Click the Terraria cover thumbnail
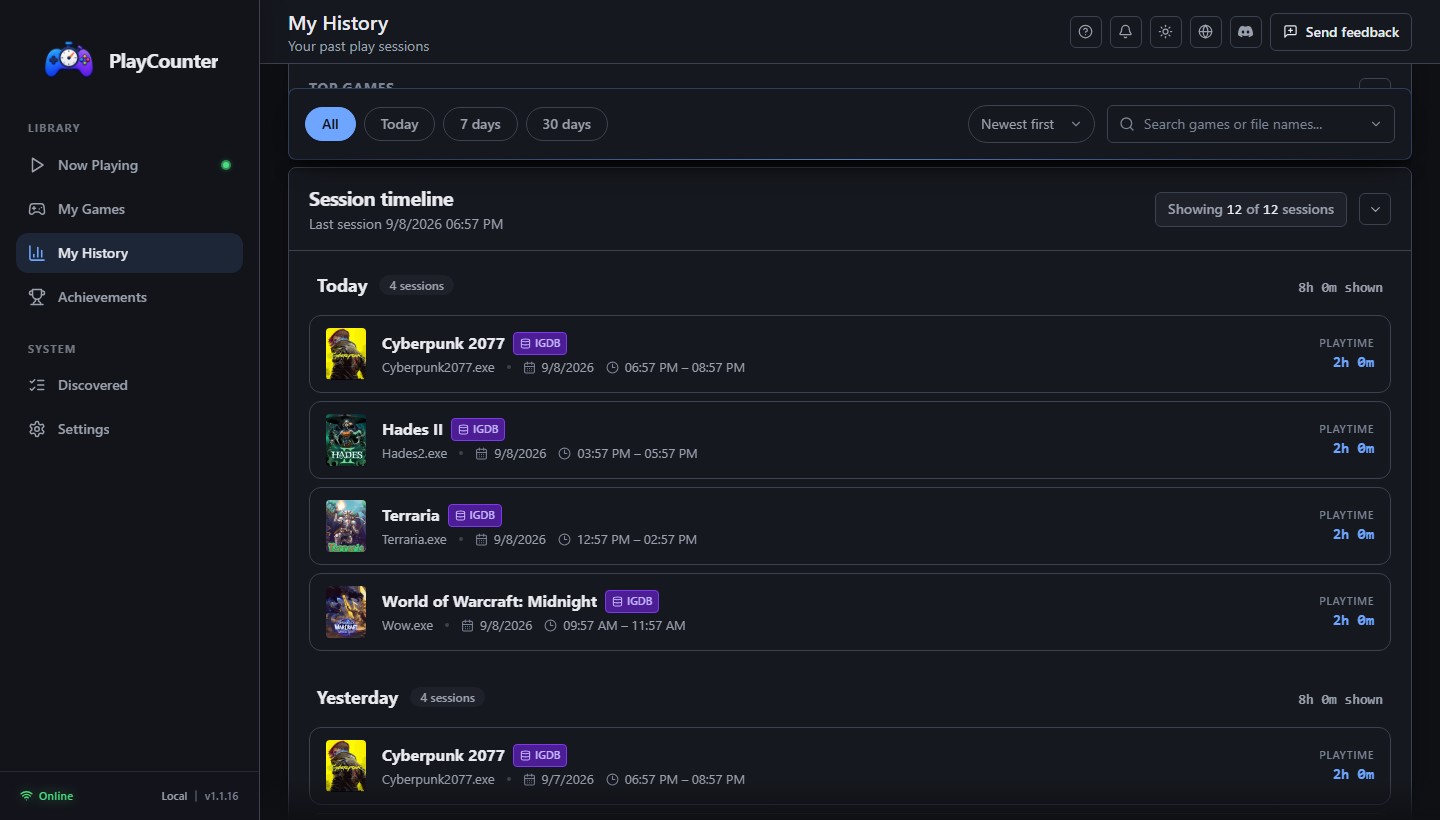This screenshot has height=820, width=1440. coord(346,526)
